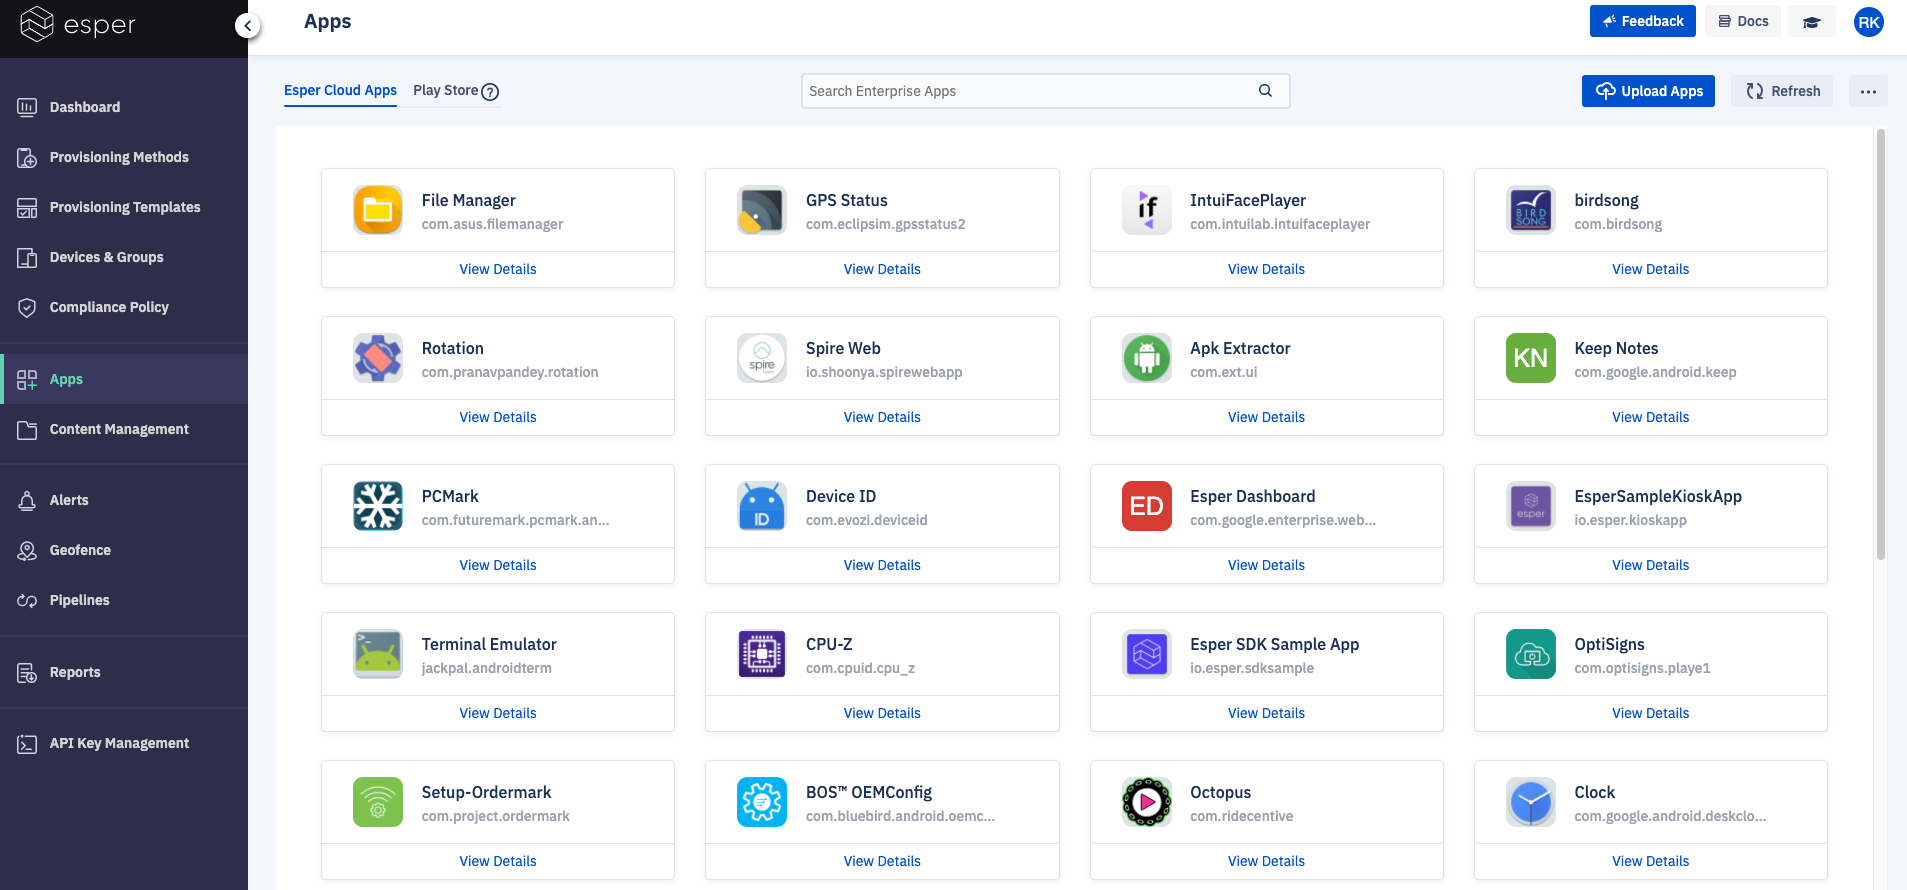Click the File Manager app icon
This screenshot has height=890, width=1907.
378,210
